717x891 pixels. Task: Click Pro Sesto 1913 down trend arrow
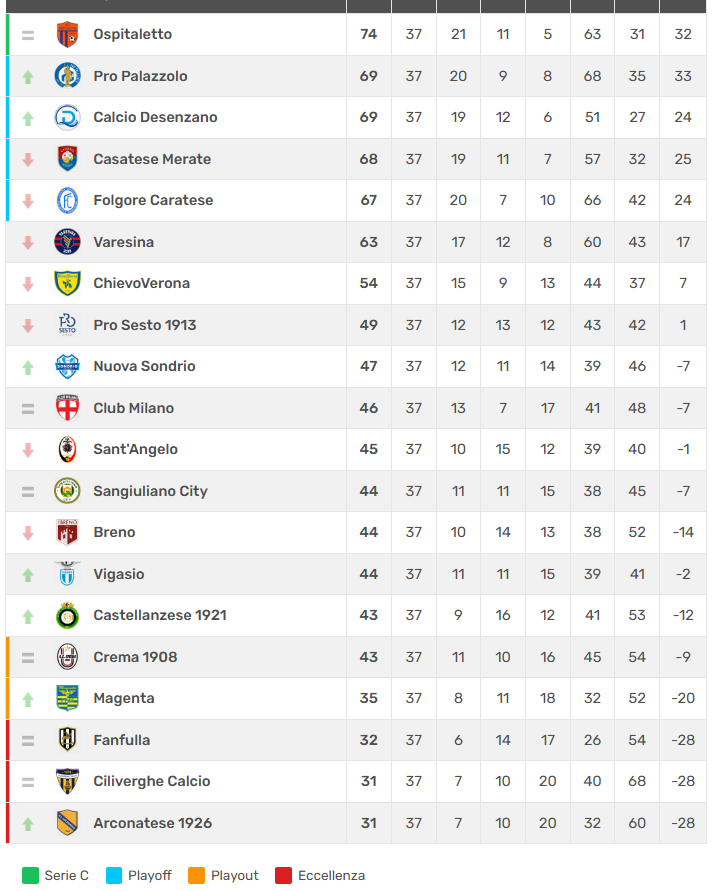28,325
